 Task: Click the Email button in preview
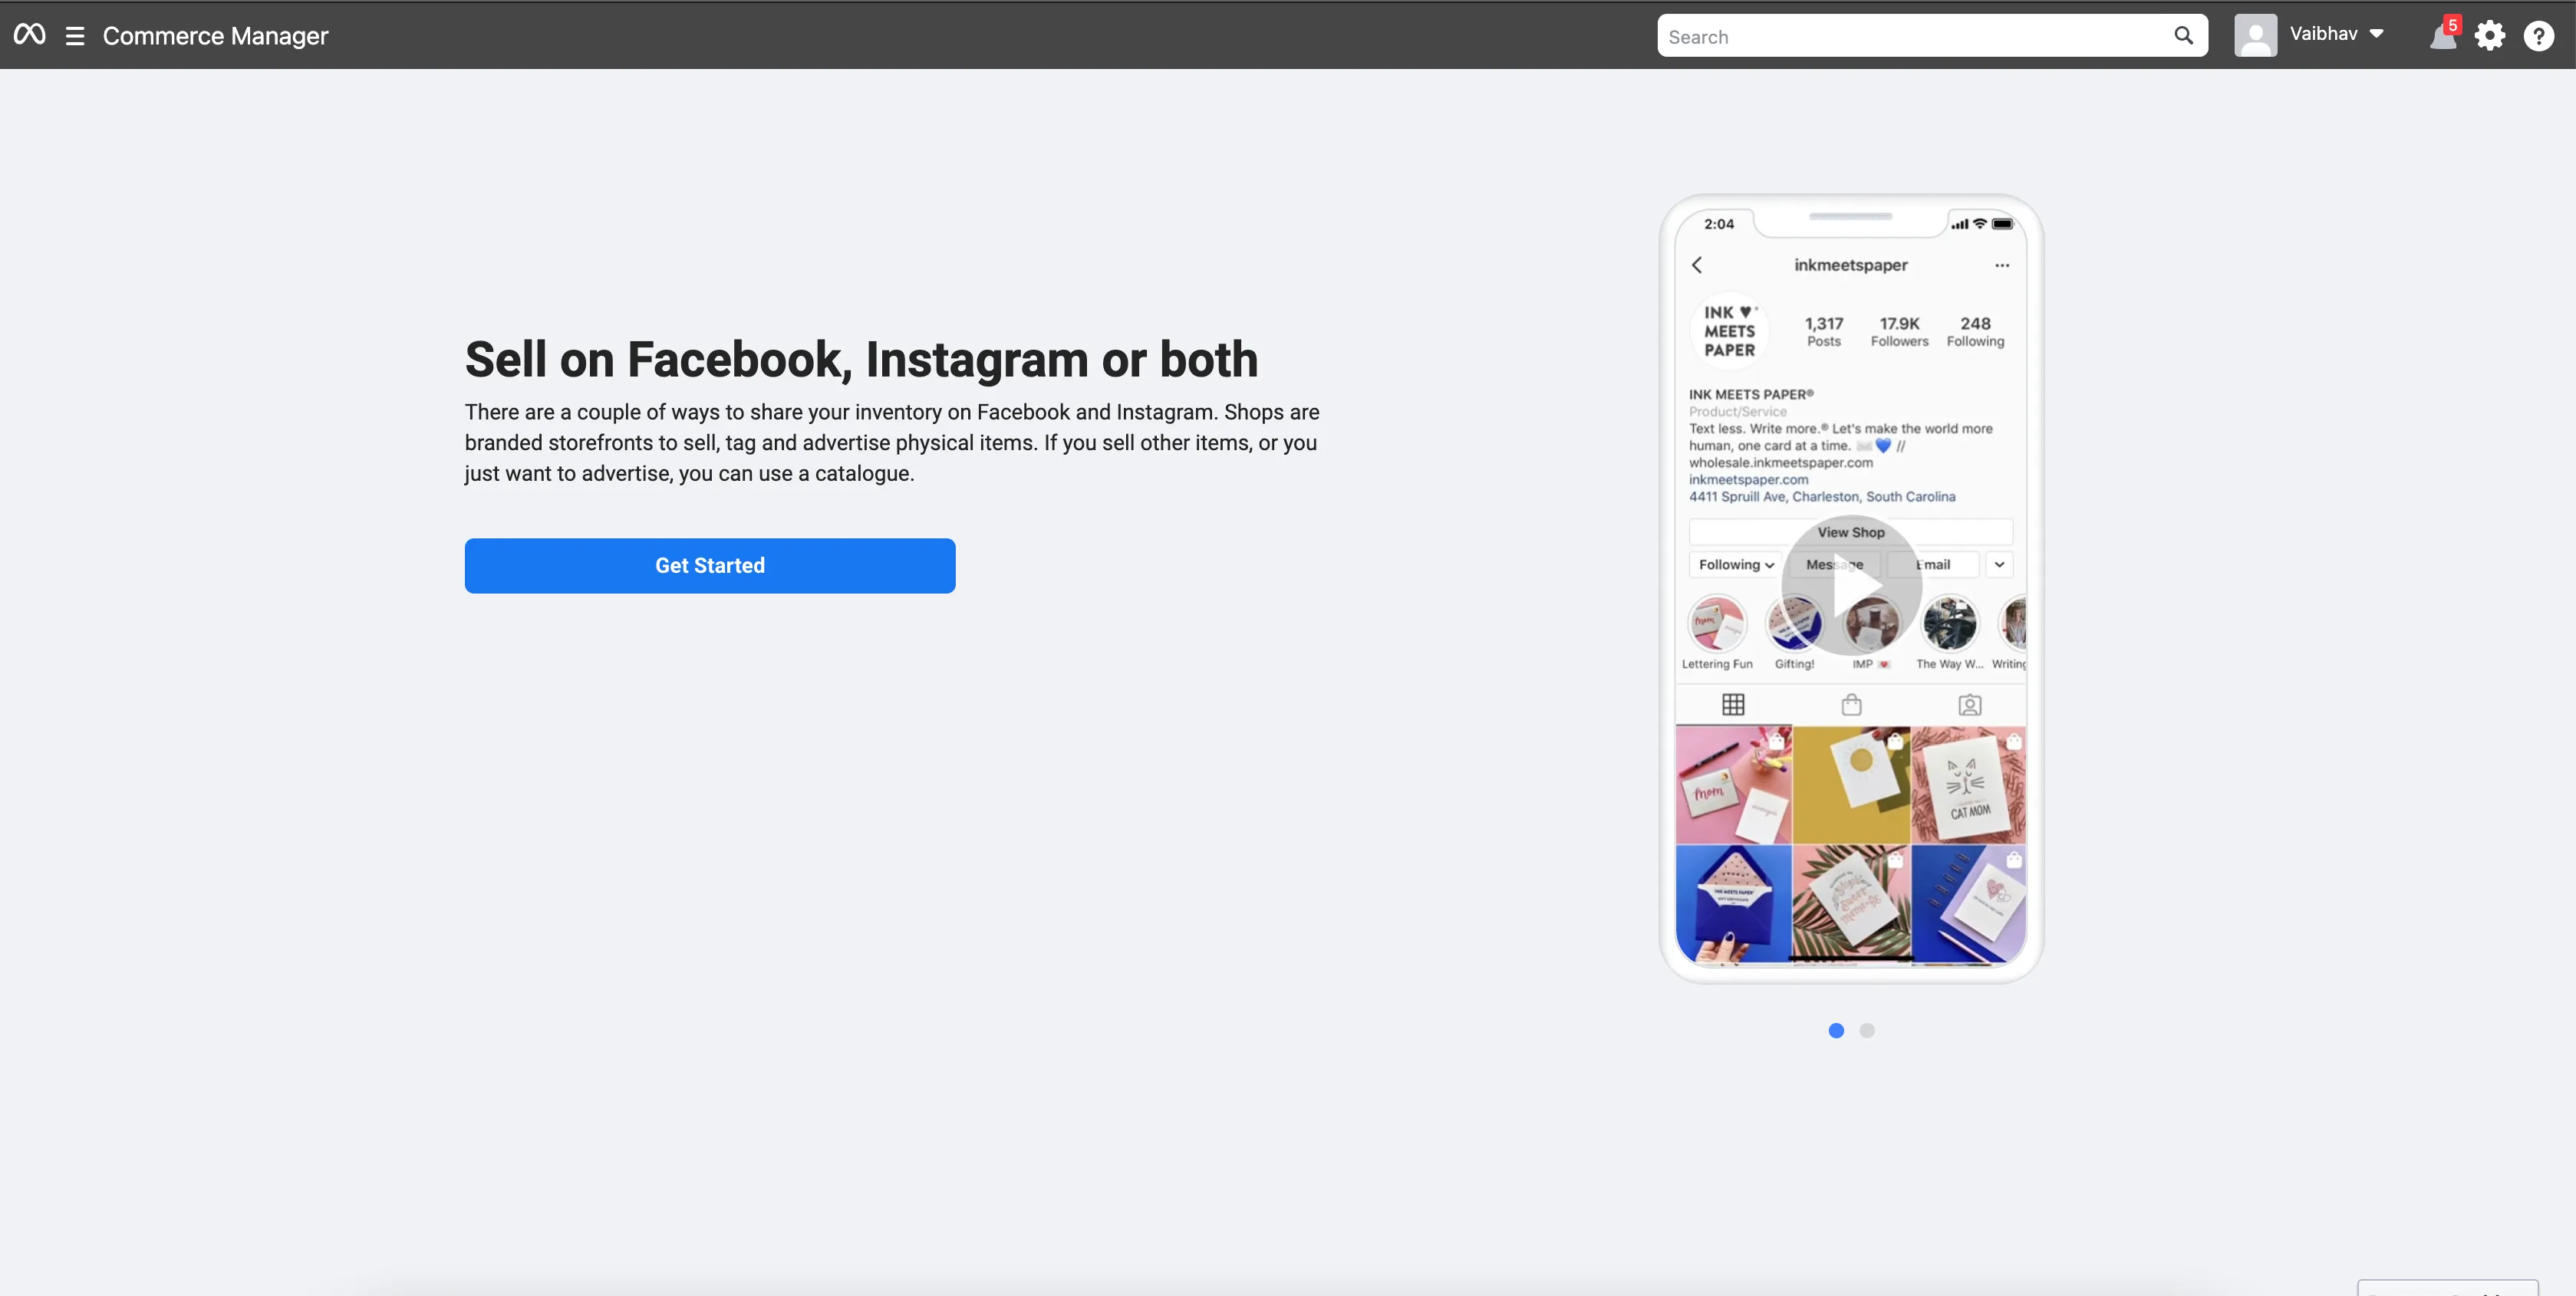pyautogui.click(x=1932, y=565)
